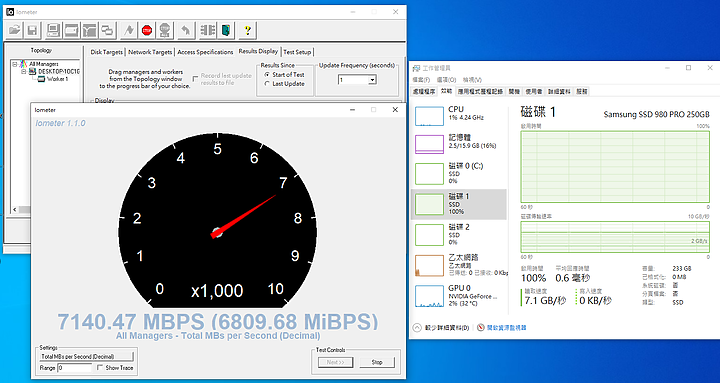
Task: Click the Open Test Configuration File icon in Iometer
Action: click(14, 30)
